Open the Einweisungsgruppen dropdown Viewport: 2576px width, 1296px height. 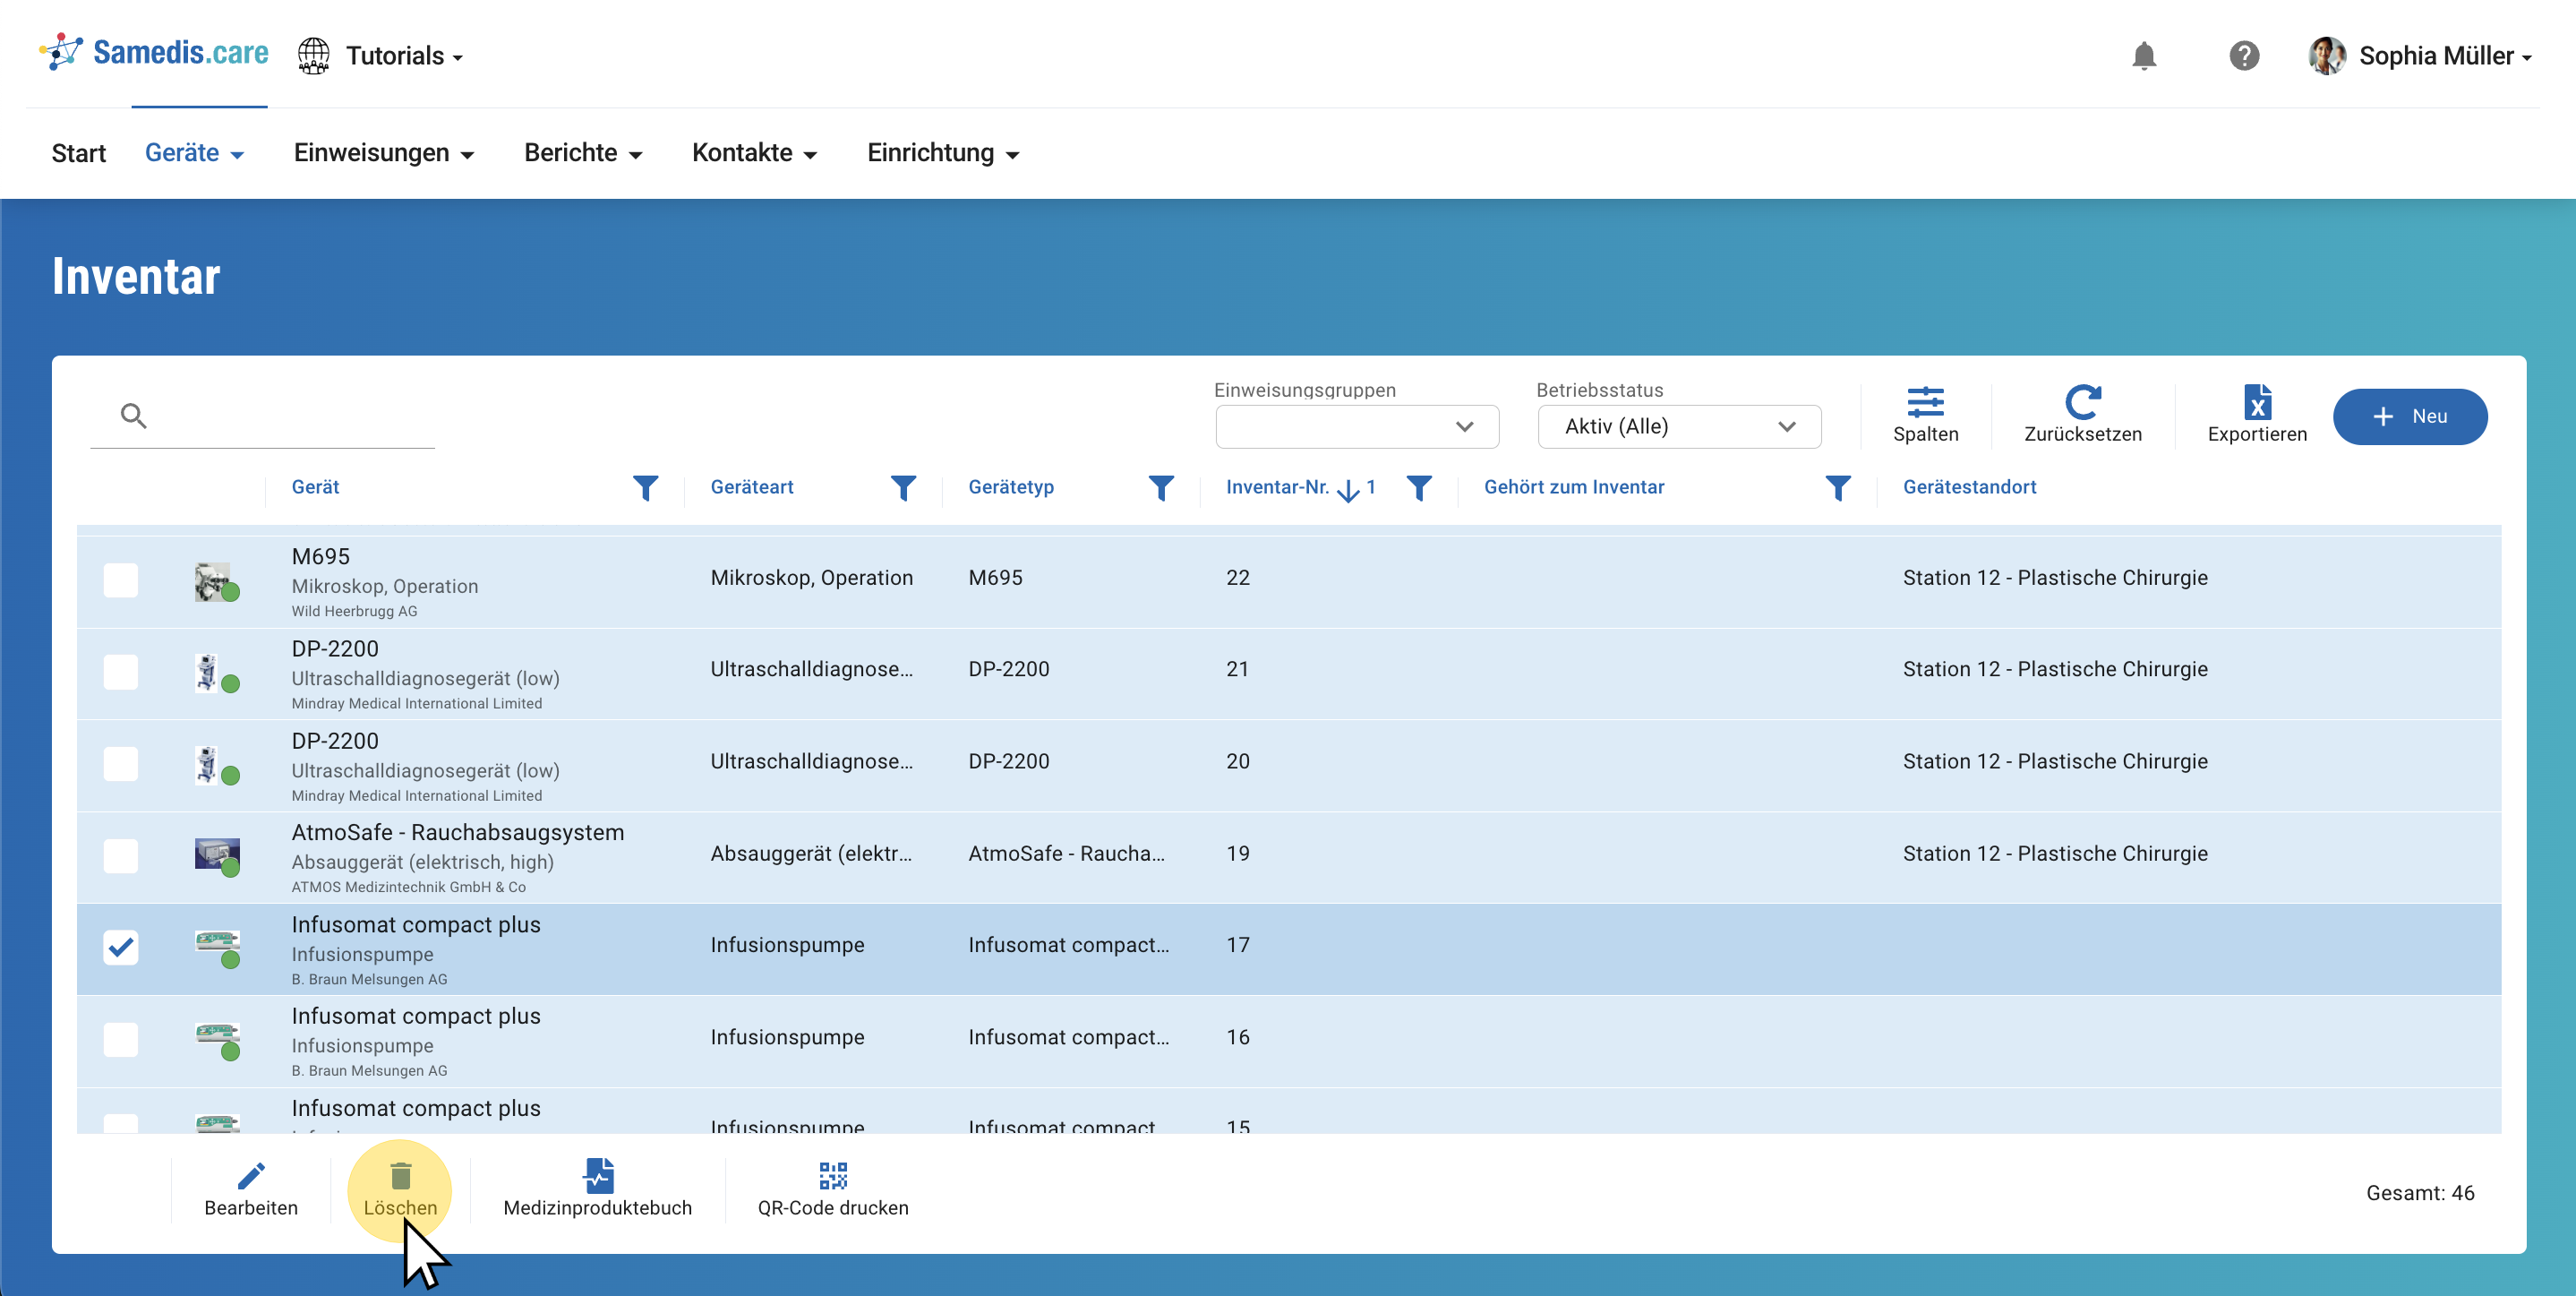coord(1356,427)
